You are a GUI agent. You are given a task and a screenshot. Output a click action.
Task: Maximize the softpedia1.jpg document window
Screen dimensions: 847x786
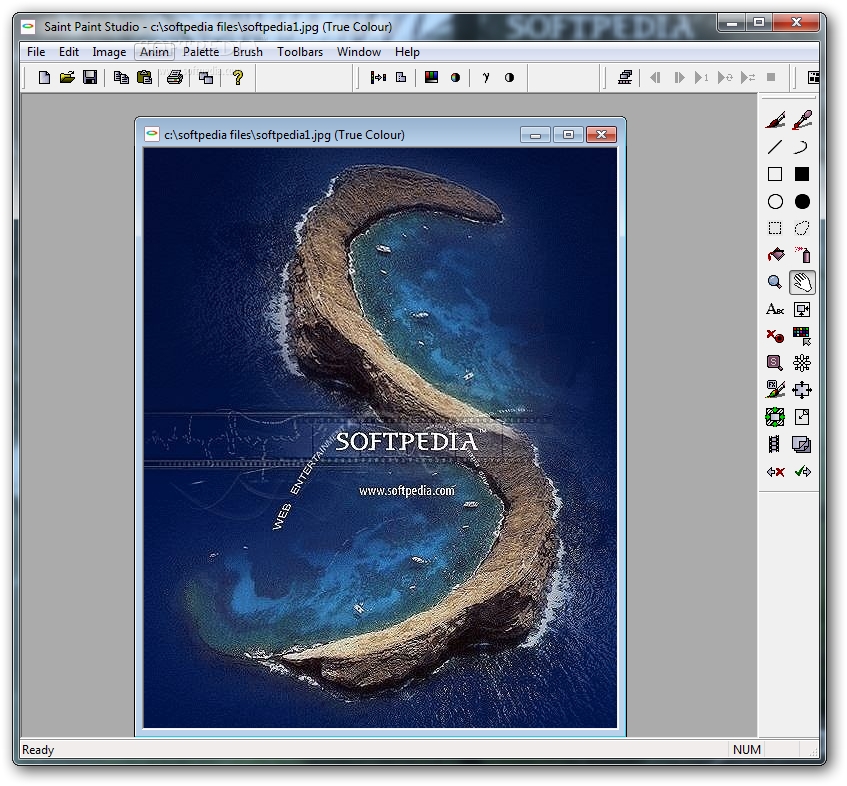pos(568,135)
